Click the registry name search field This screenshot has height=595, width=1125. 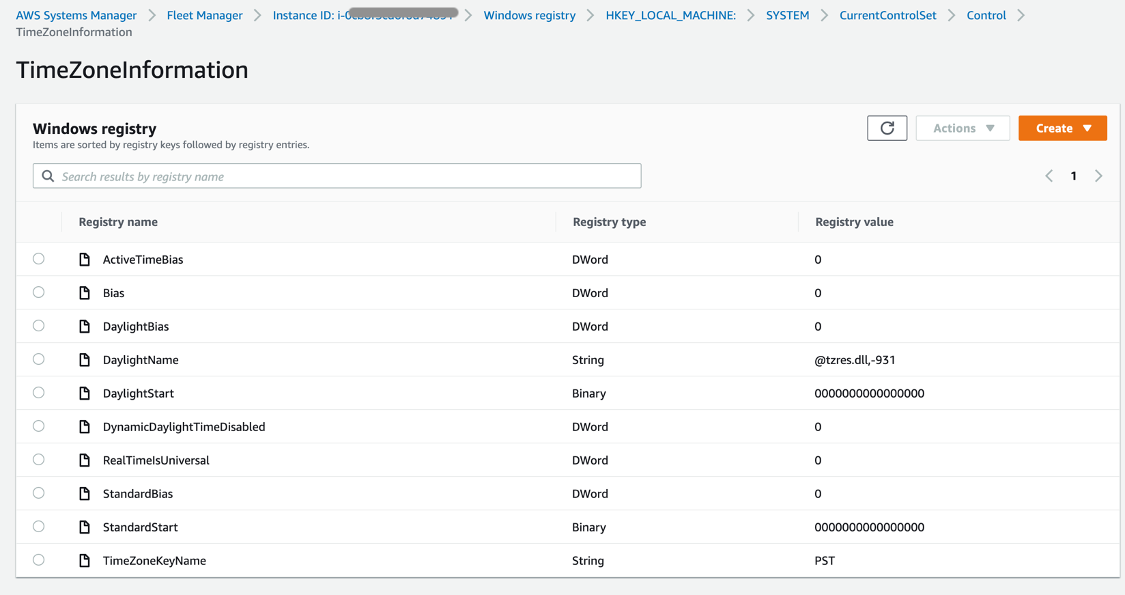click(340, 175)
